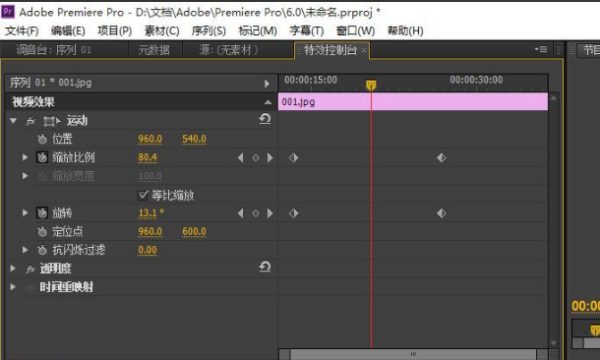Collapse the 运动 effect group

pyautogui.click(x=13, y=121)
